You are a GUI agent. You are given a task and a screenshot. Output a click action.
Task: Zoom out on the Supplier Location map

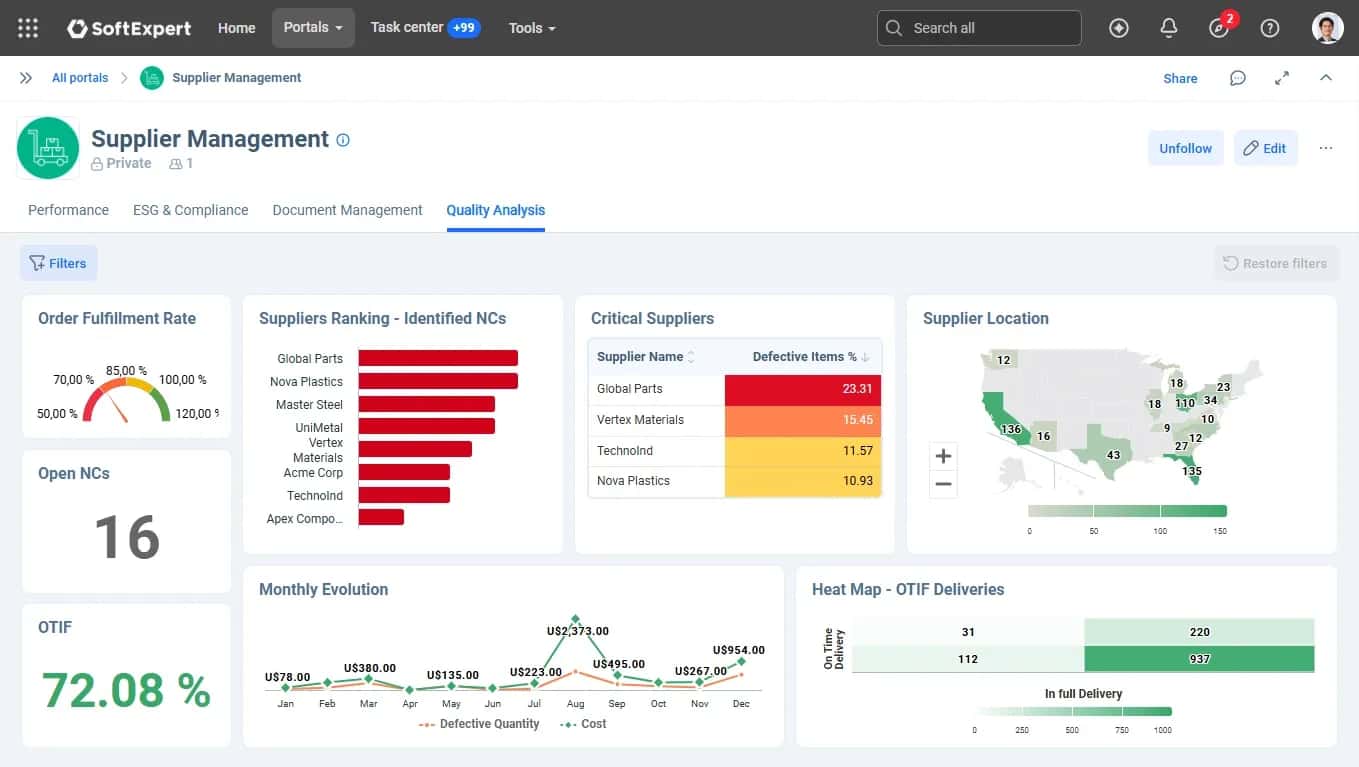pos(943,485)
